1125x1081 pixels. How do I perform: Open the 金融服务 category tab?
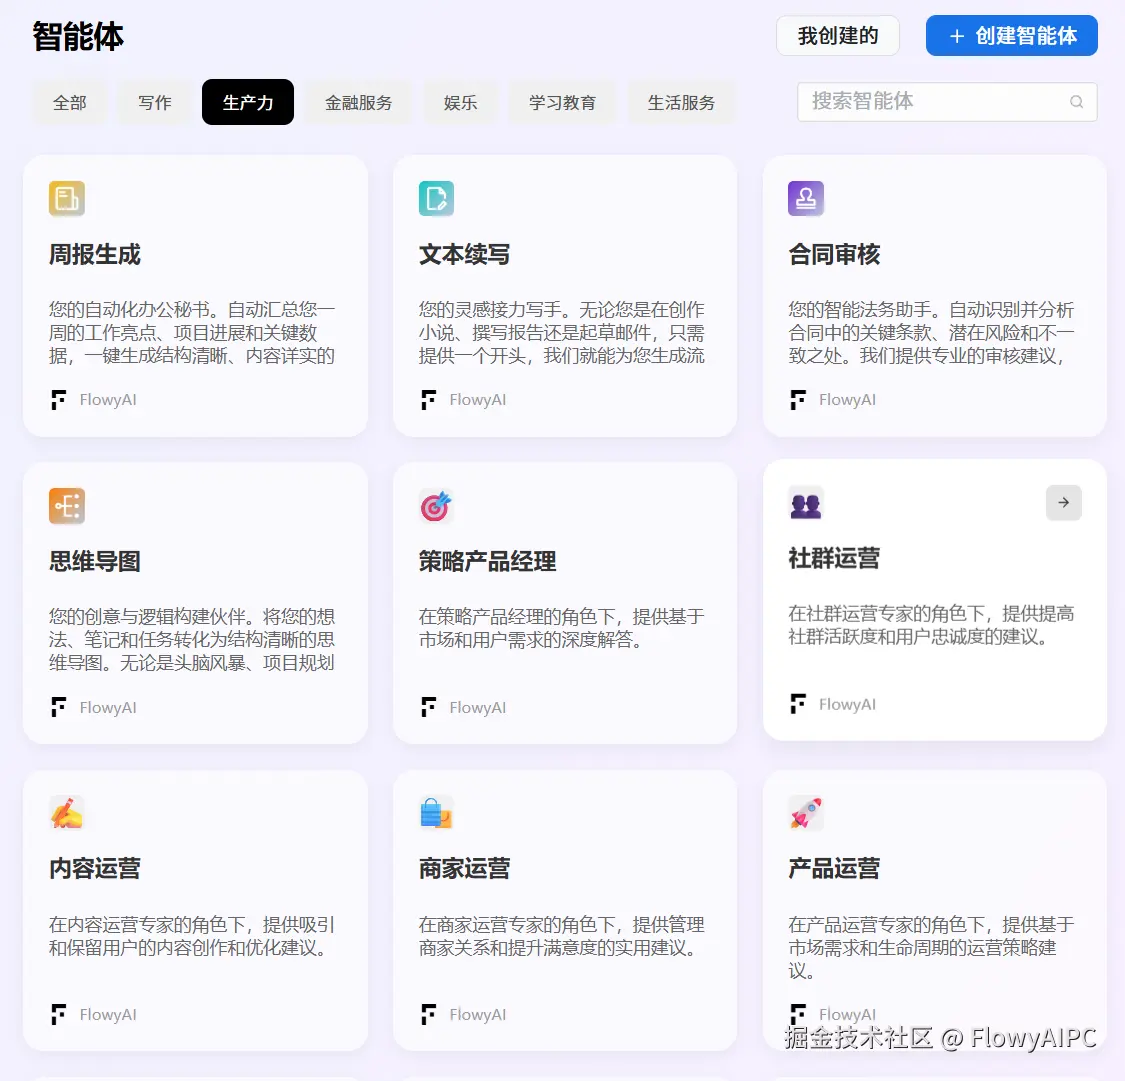(x=359, y=103)
